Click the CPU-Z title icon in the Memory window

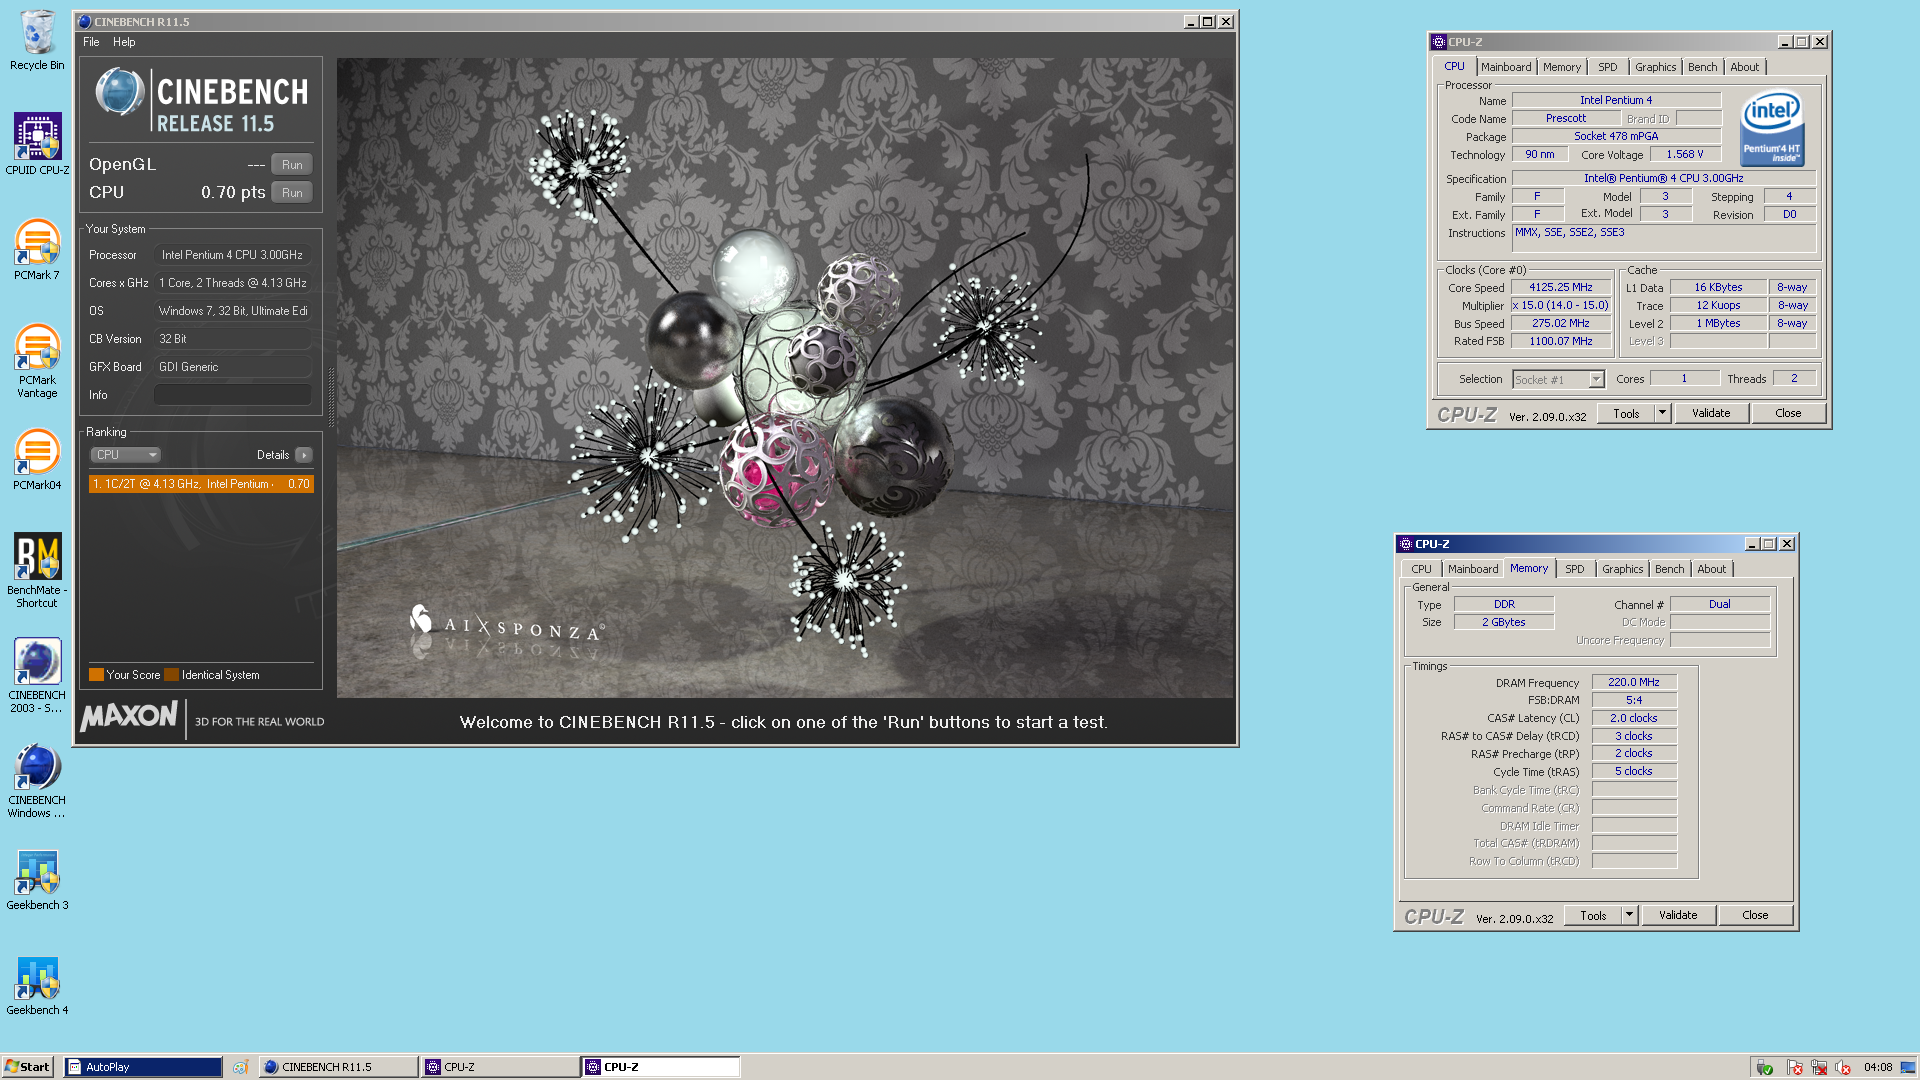click(1405, 544)
